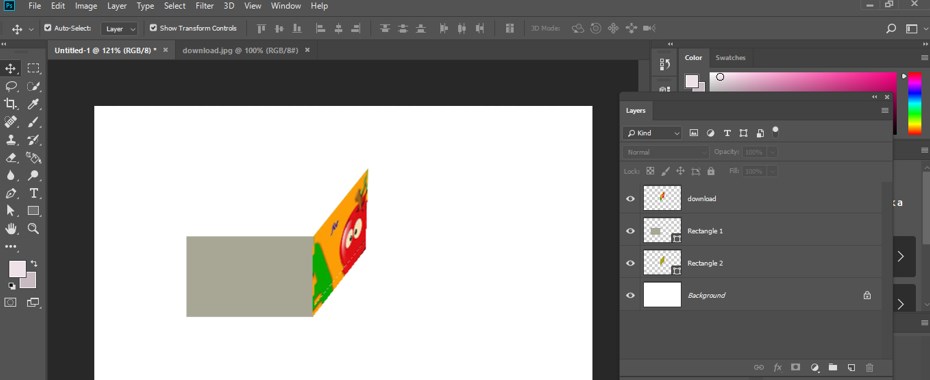Select the Quick Selection tool
Screen dimensions: 930x380
33,87
